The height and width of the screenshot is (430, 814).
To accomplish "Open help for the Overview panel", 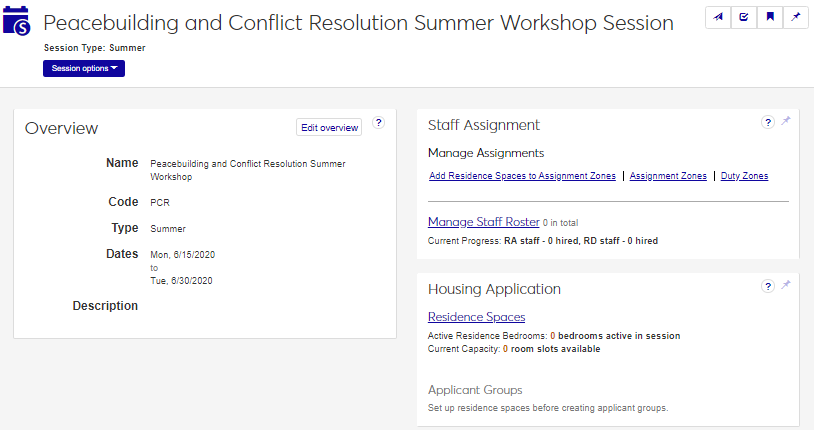I will (x=379, y=123).
